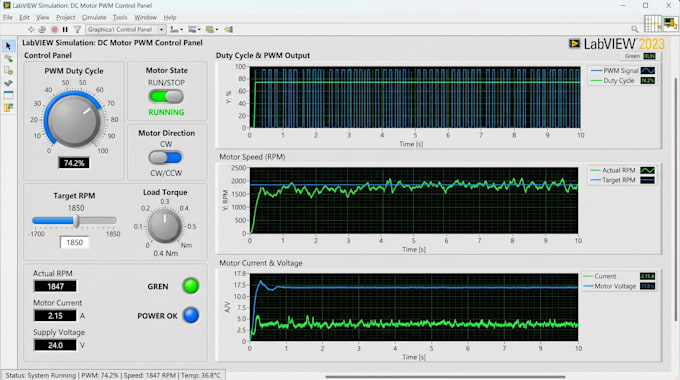Minimize the LabVIEW window

(623, 6)
